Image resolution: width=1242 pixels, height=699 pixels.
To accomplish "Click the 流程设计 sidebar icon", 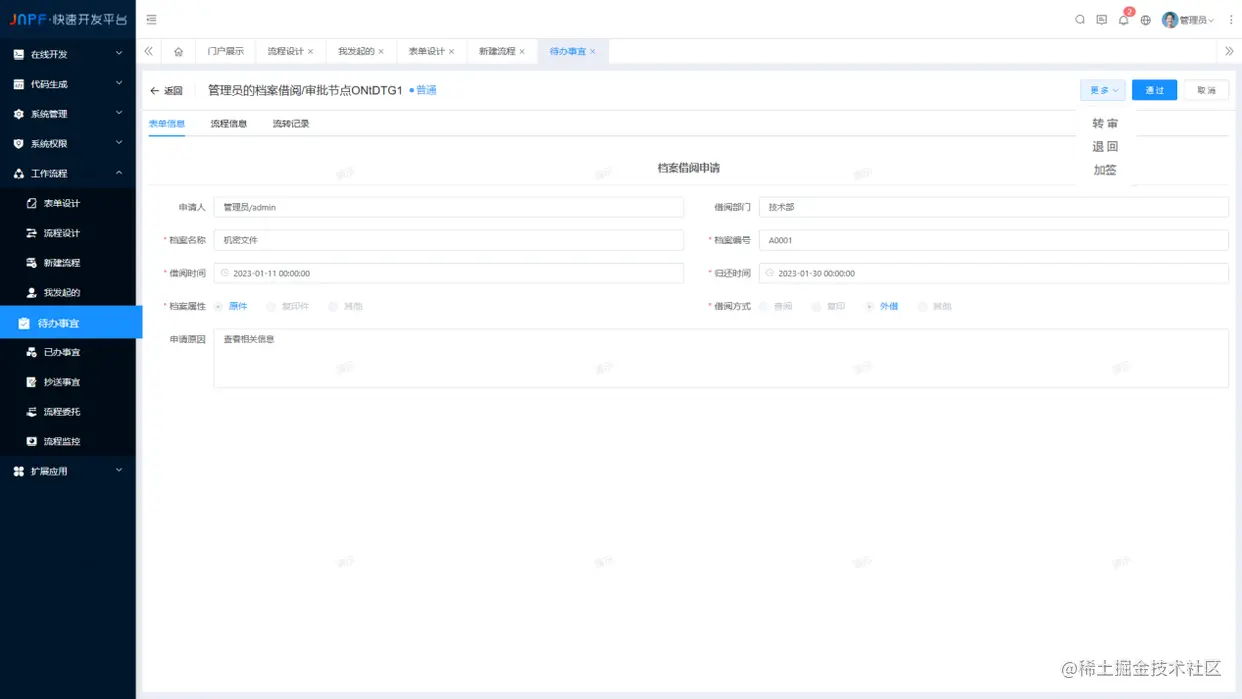I will (x=31, y=233).
